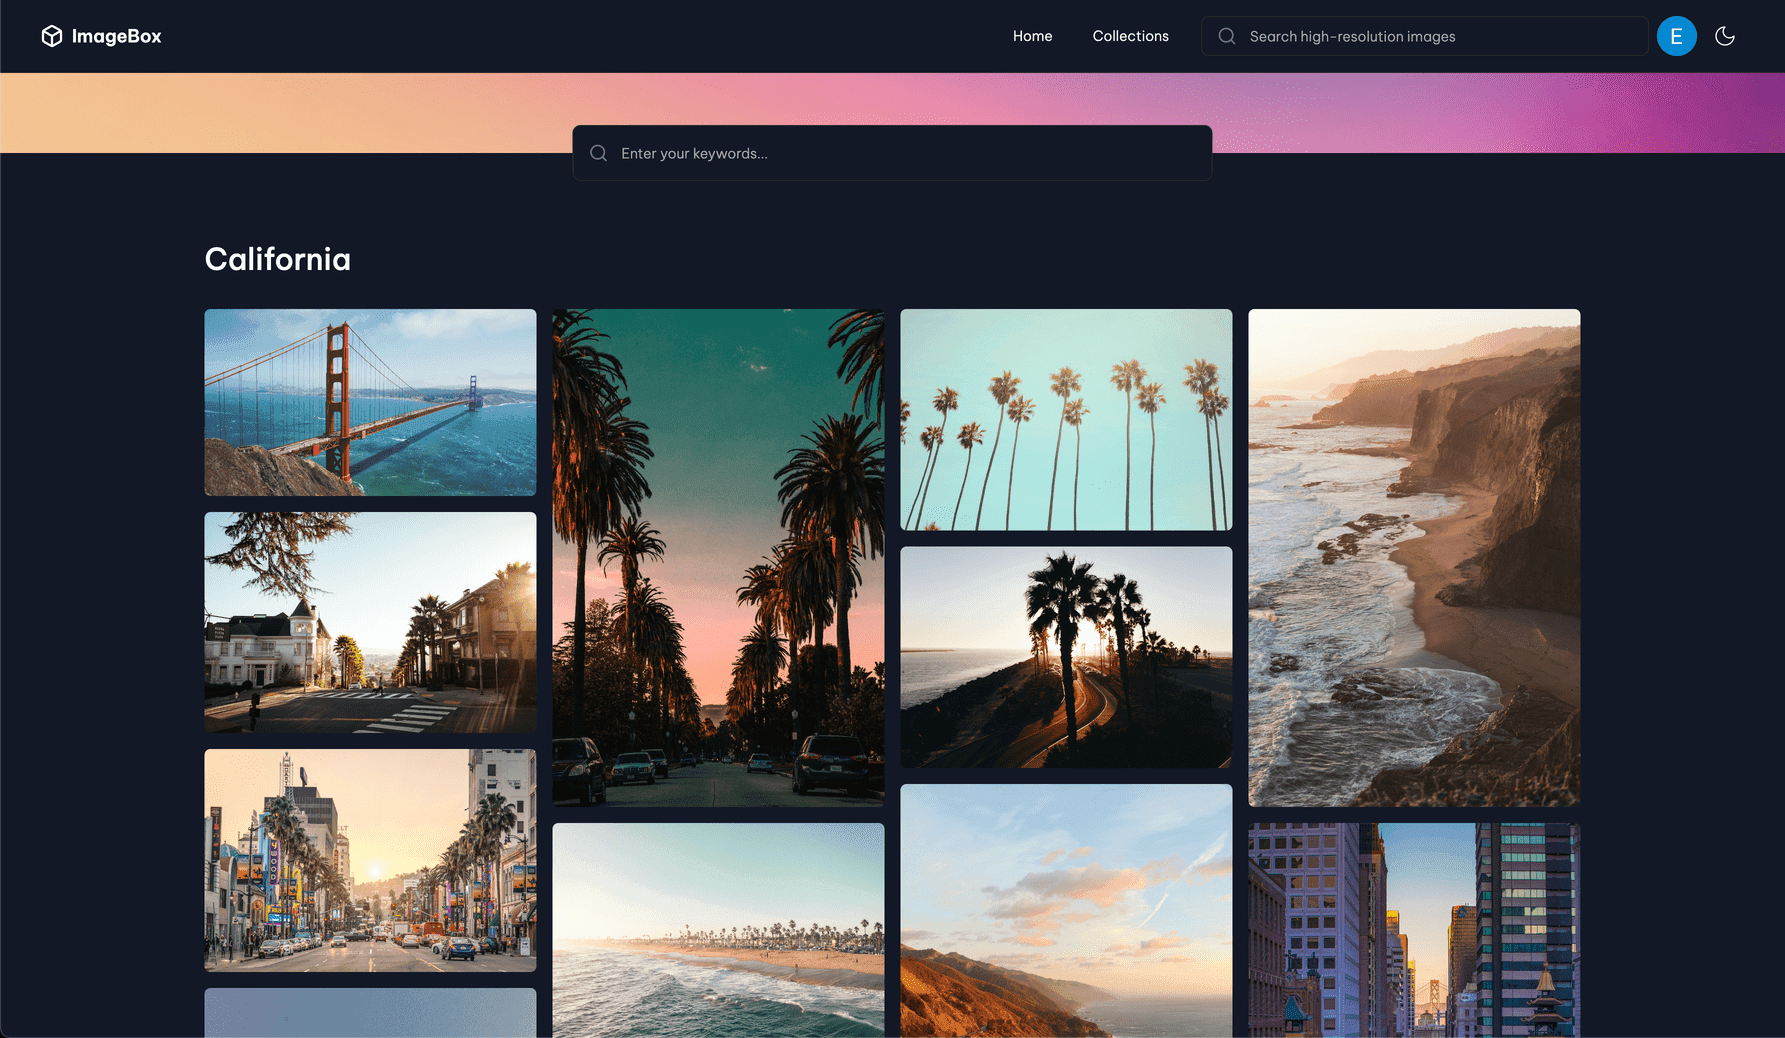1785x1038 pixels.
Task: Open the Golden Gate Bridge photo
Action: pyautogui.click(x=370, y=402)
